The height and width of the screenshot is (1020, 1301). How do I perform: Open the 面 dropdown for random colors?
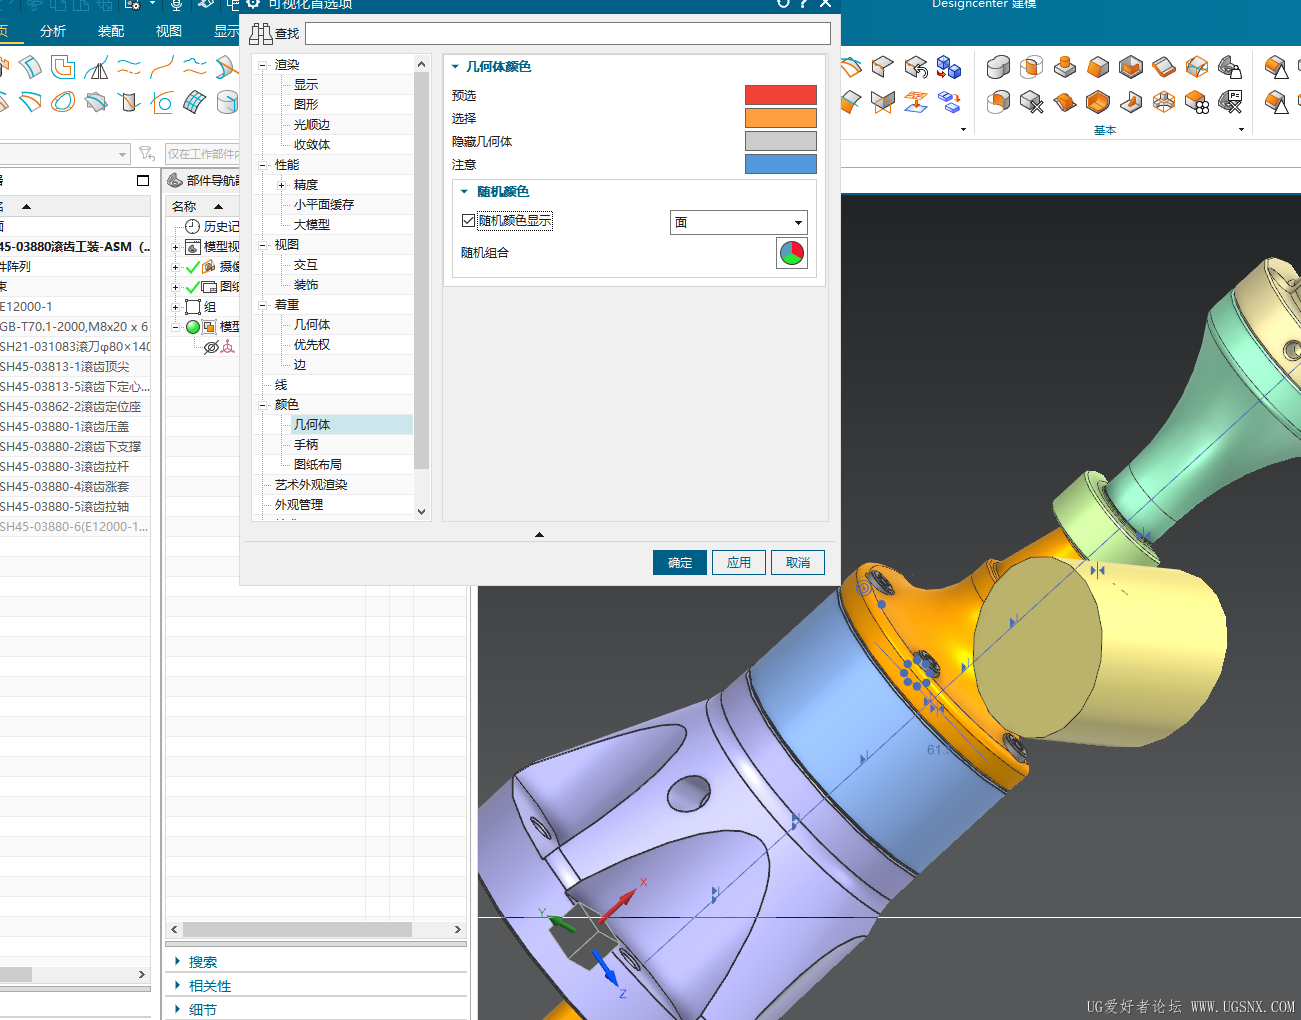click(738, 222)
